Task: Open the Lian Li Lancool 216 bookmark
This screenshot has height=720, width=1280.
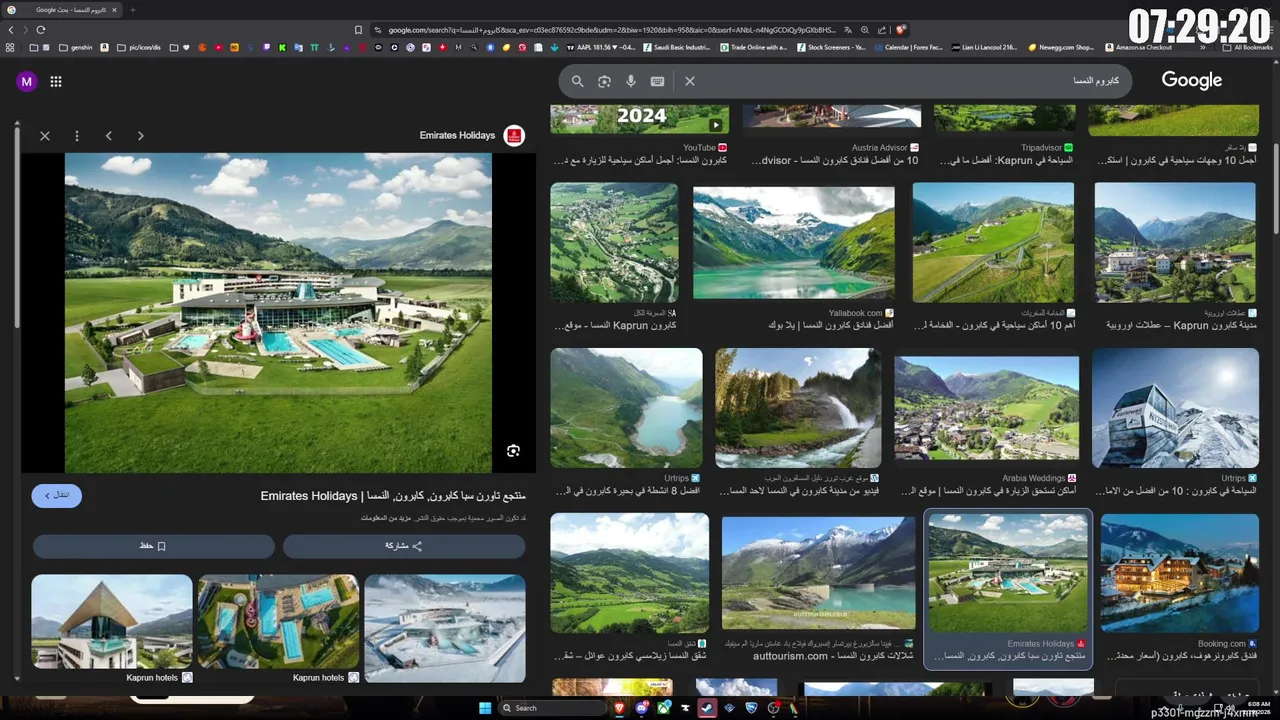Action: 983,47
